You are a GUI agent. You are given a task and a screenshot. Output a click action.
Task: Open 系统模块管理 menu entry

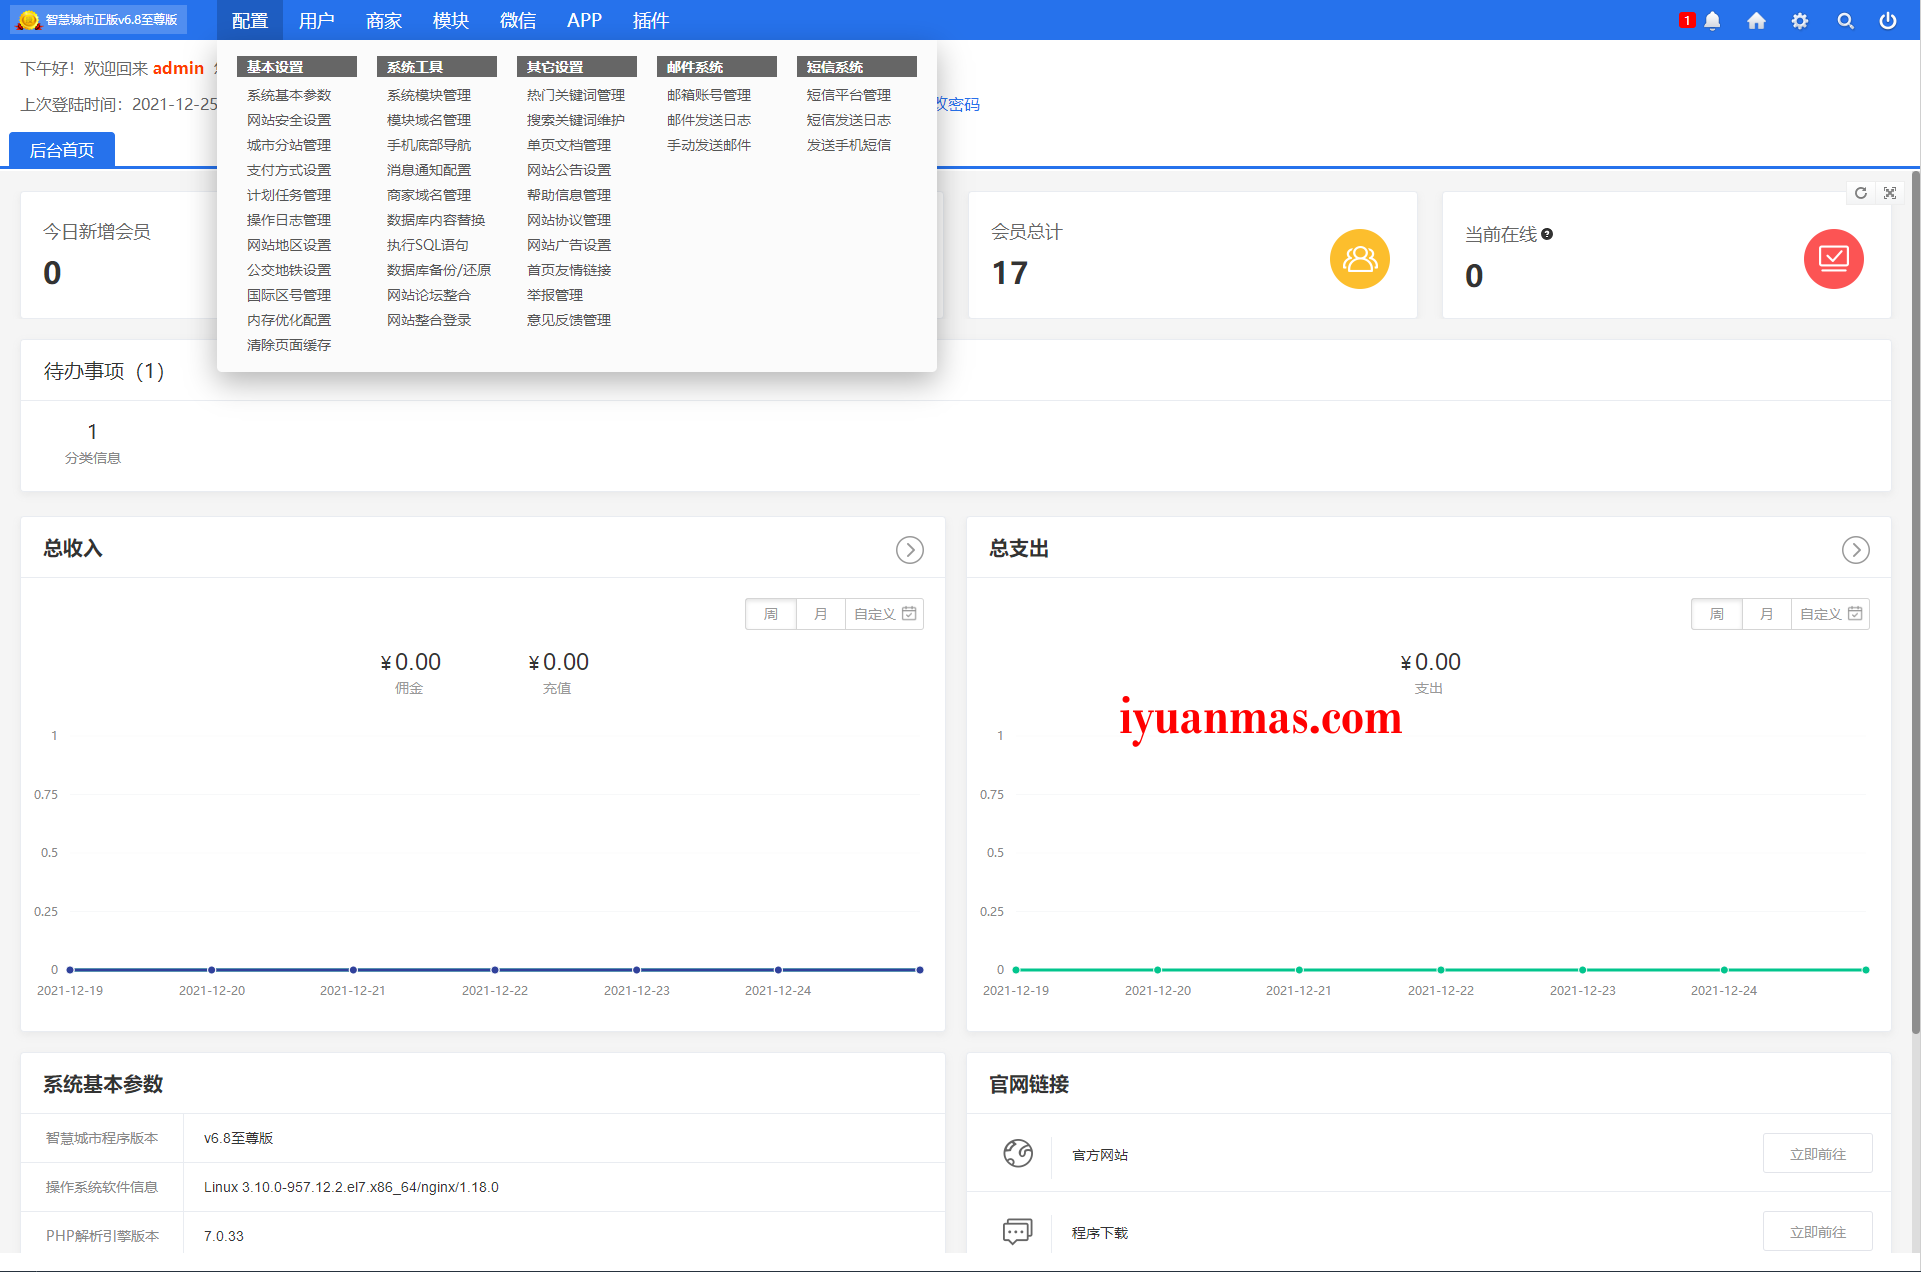tap(429, 95)
